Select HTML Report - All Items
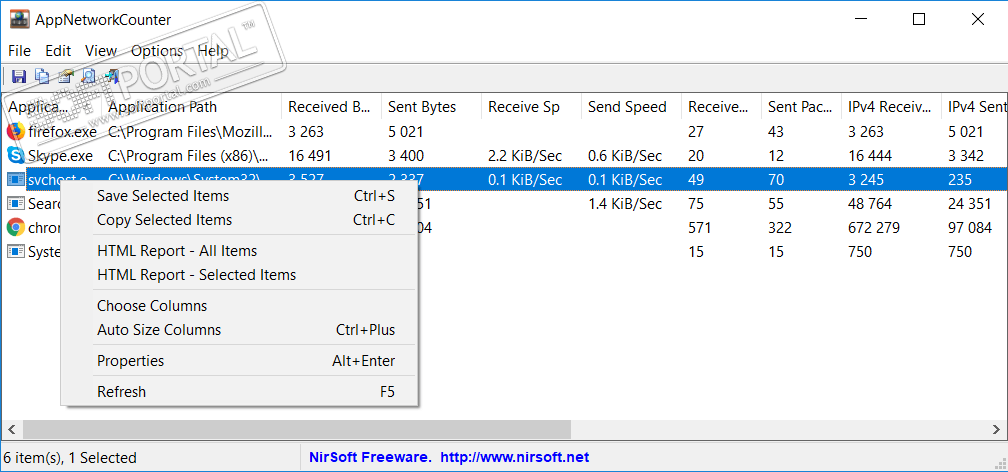Screen dimensions: 1008x472 tap(177, 251)
